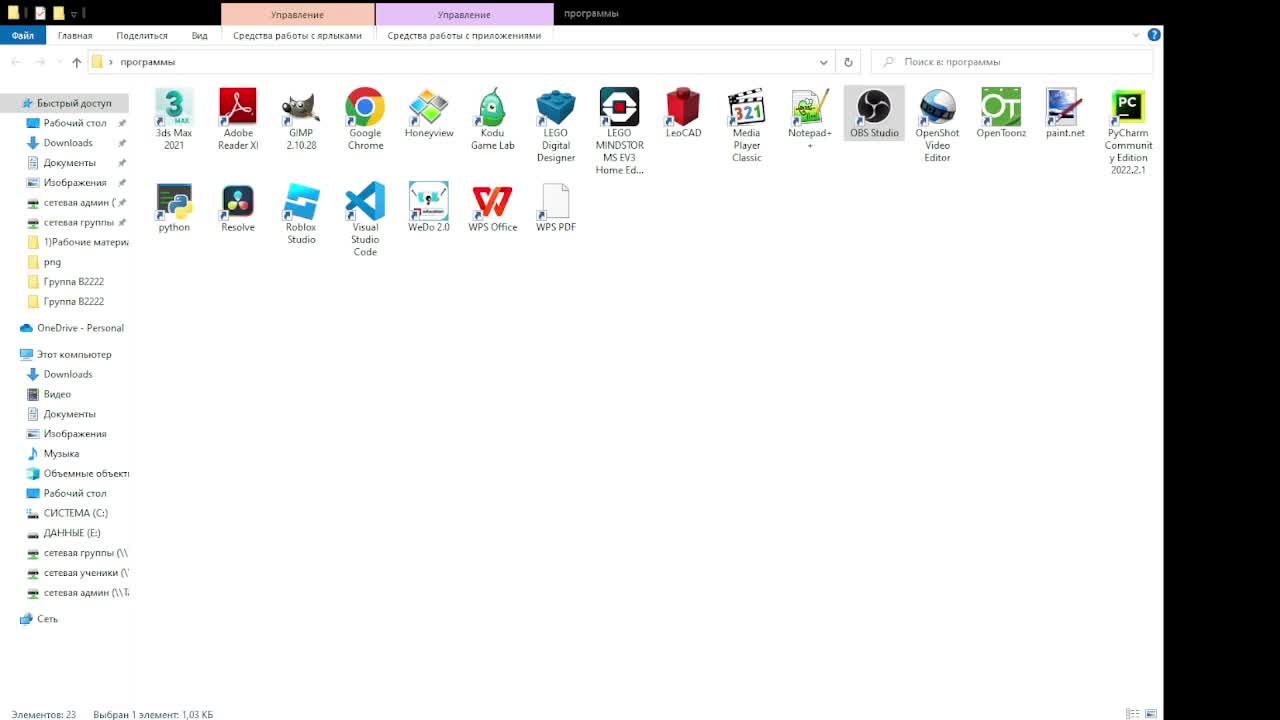This screenshot has width=1280, height=720.
Task: Click the Элементов: 23 status text
Action: coord(43,715)
